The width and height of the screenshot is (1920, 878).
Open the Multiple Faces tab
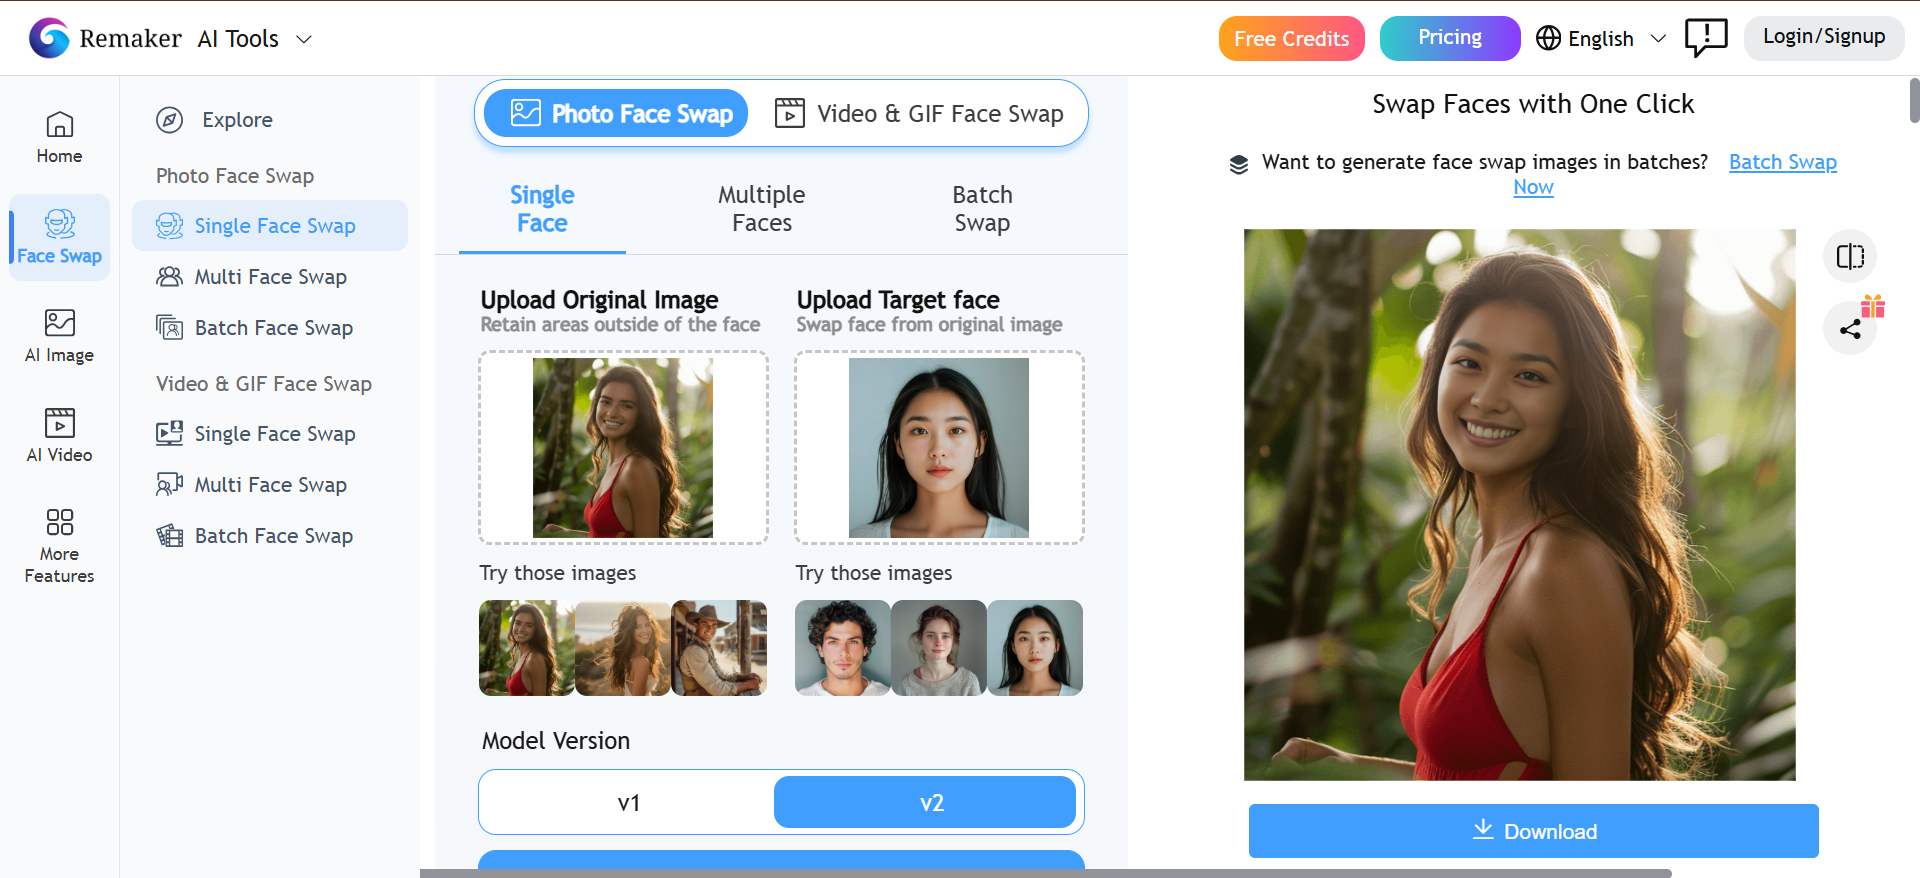pyautogui.click(x=762, y=209)
